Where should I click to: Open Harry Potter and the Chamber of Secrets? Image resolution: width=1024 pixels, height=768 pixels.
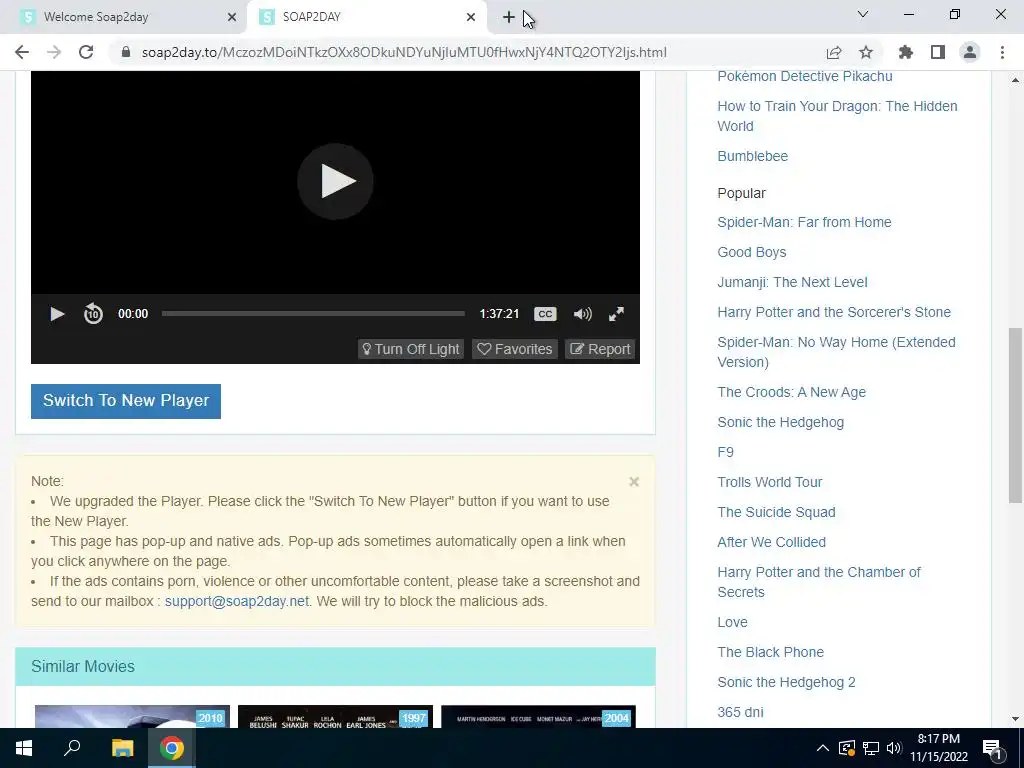coord(819,582)
